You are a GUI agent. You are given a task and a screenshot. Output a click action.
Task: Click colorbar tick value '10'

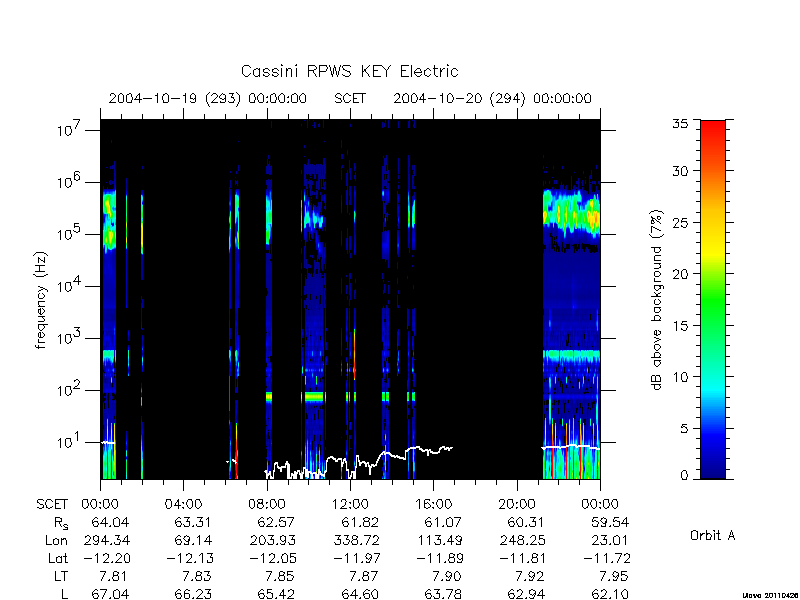pos(680,377)
